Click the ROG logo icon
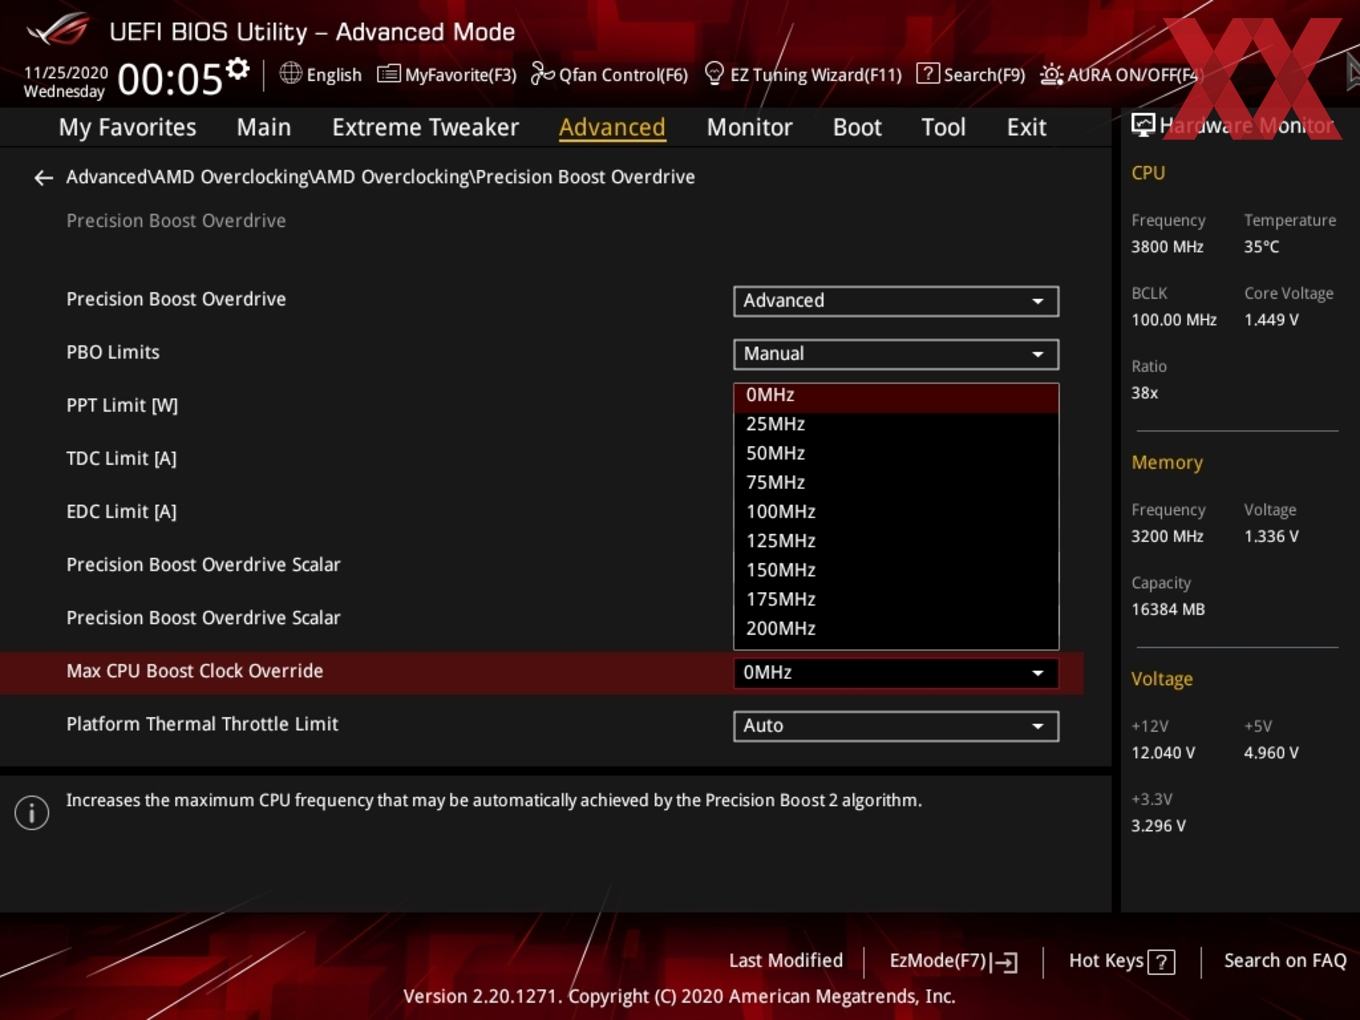 point(58,30)
